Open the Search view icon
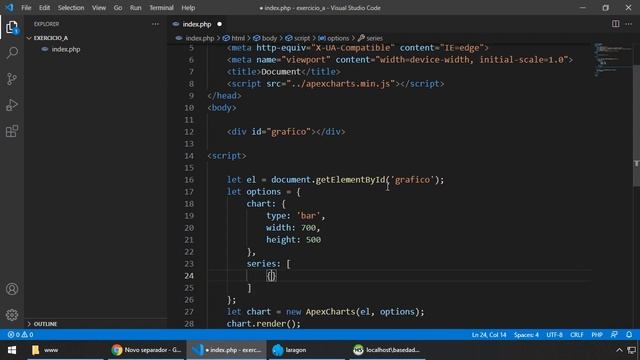The image size is (640, 360). 12,53
